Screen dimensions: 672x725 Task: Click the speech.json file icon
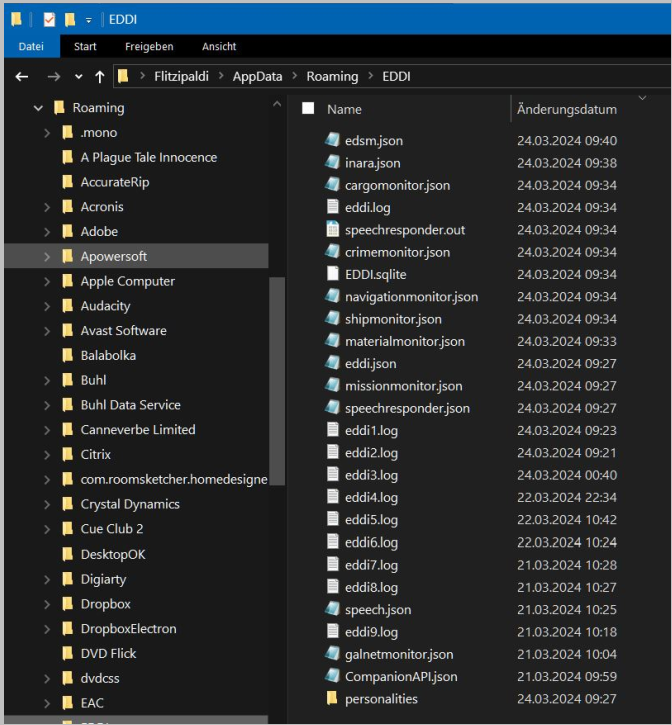[333, 609]
